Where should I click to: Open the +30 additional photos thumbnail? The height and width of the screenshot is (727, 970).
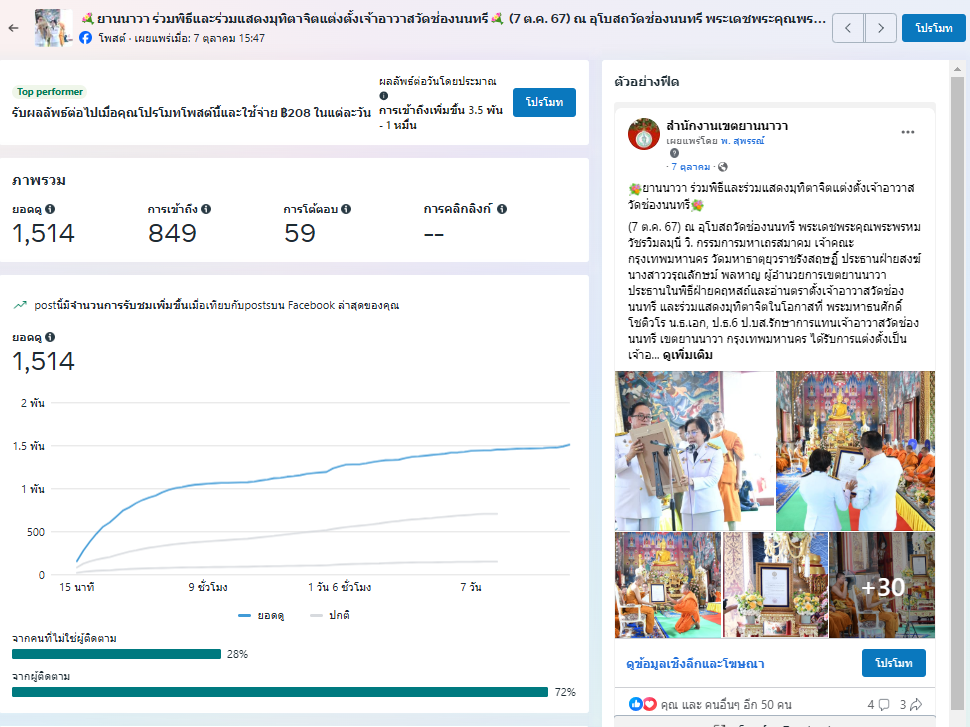pyautogui.click(x=882, y=585)
